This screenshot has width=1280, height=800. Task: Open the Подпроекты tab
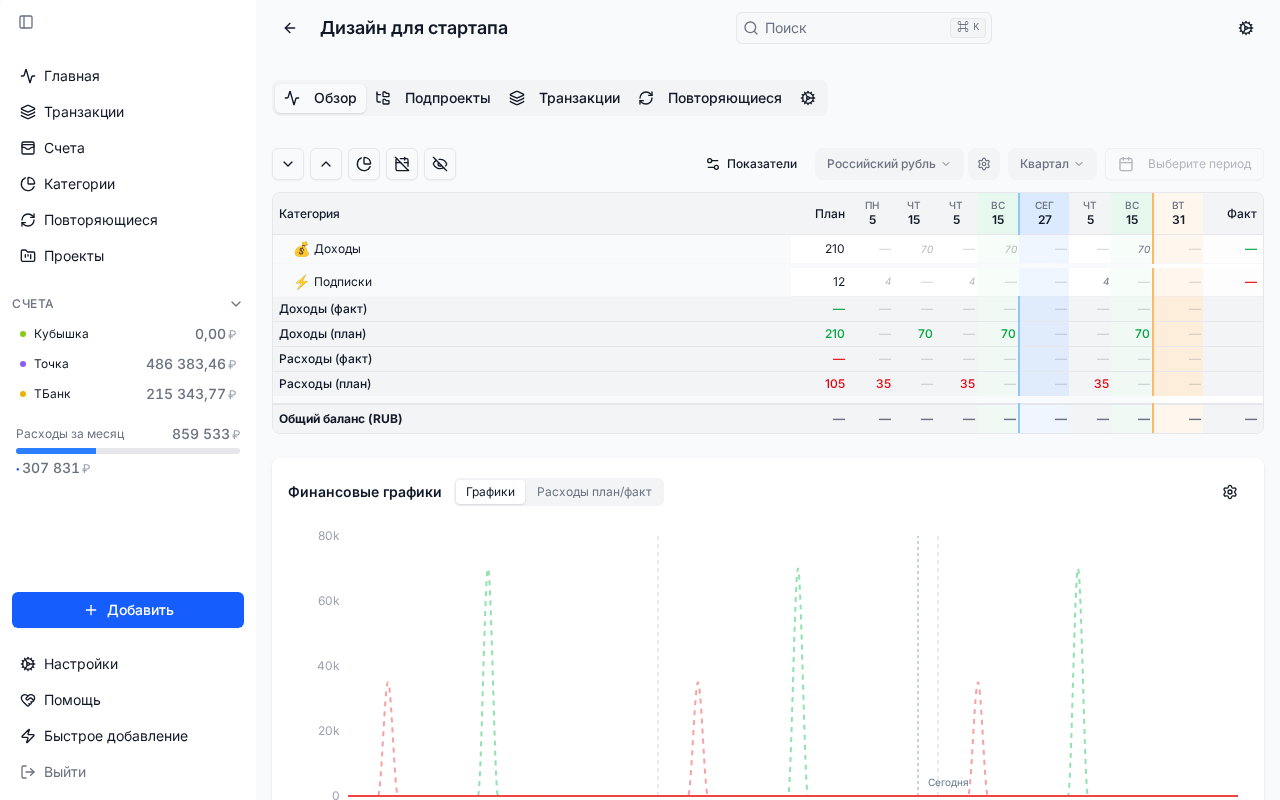pos(434,98)
